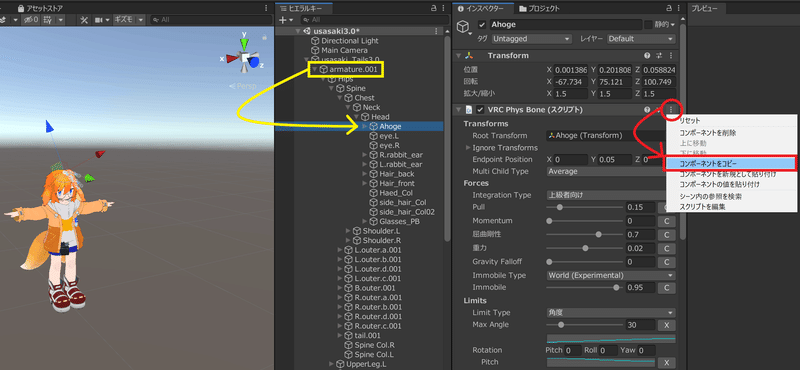Click the C button beside Immobile

point(666,288)
